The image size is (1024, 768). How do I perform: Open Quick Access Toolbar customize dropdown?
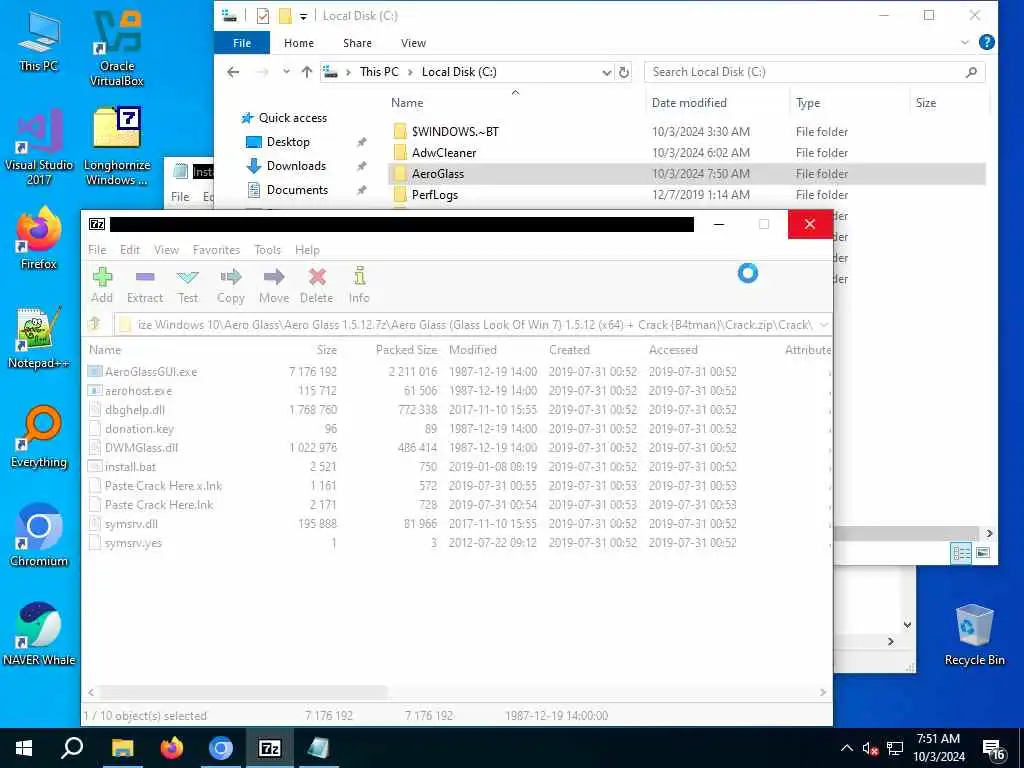(303, 16)
